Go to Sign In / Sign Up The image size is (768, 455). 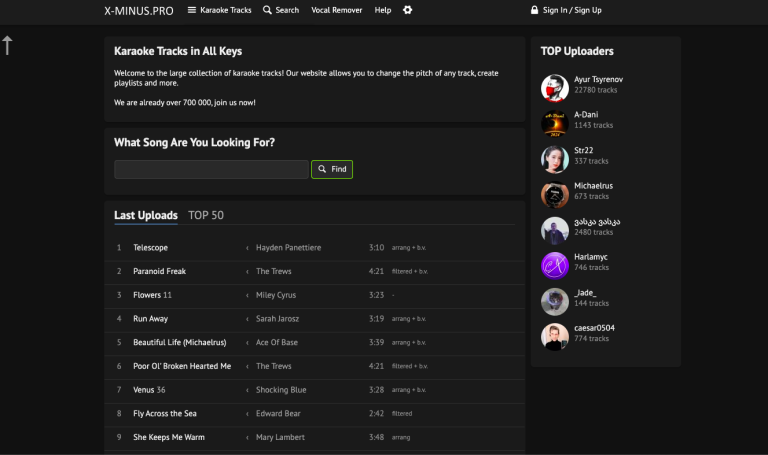[572, 10]
